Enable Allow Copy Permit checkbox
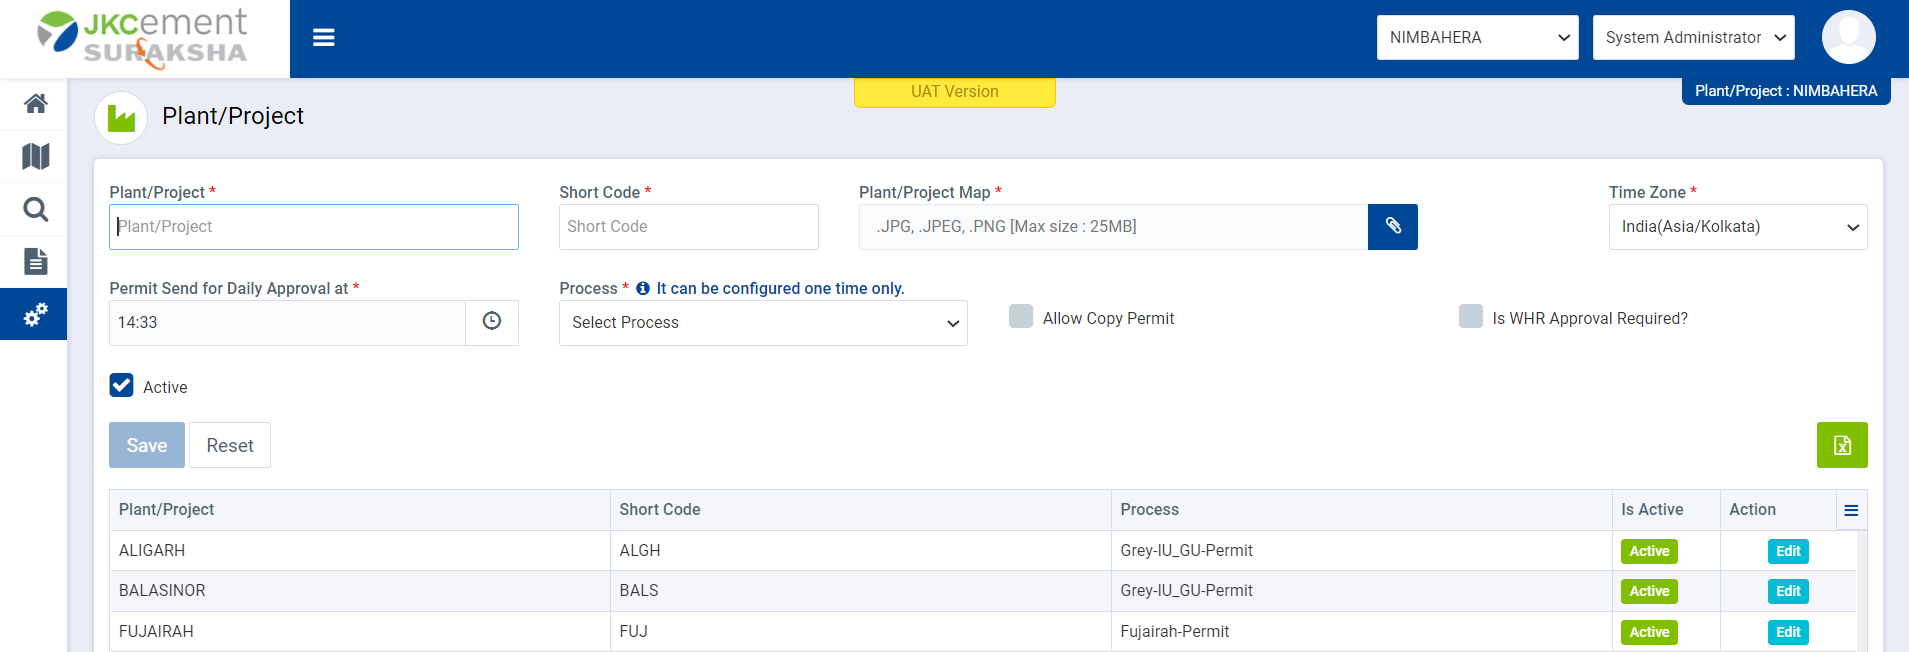 (x=1021, y=317)
